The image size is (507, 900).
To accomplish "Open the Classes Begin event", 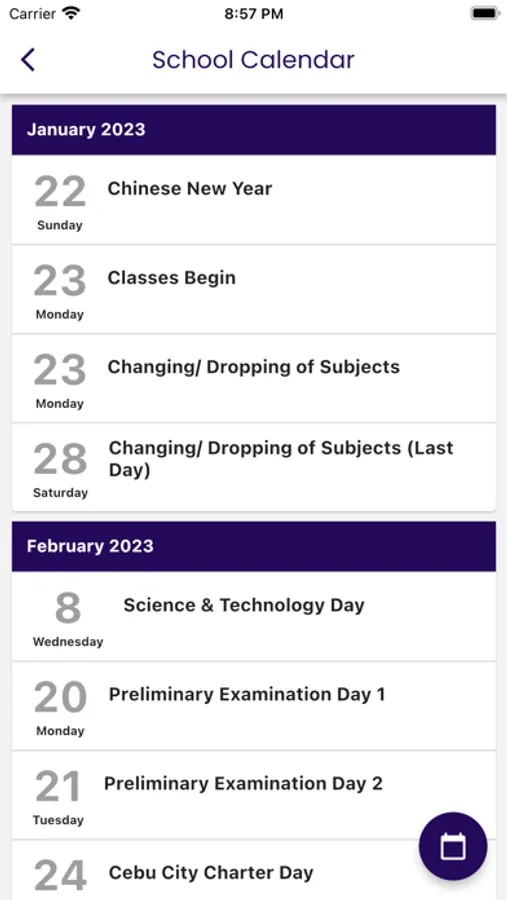I will pos(254,289).
